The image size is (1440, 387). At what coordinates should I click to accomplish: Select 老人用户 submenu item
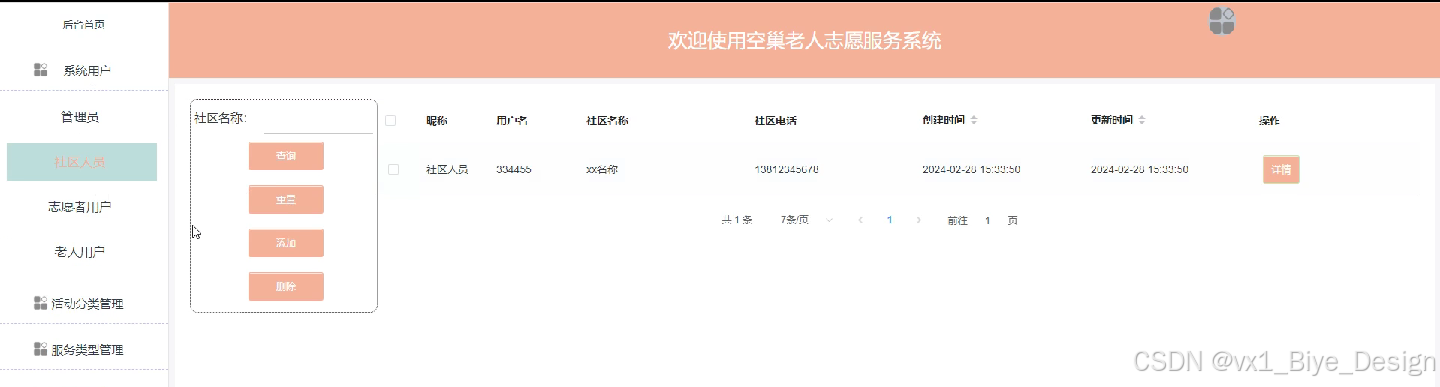[x=81, y=252]
